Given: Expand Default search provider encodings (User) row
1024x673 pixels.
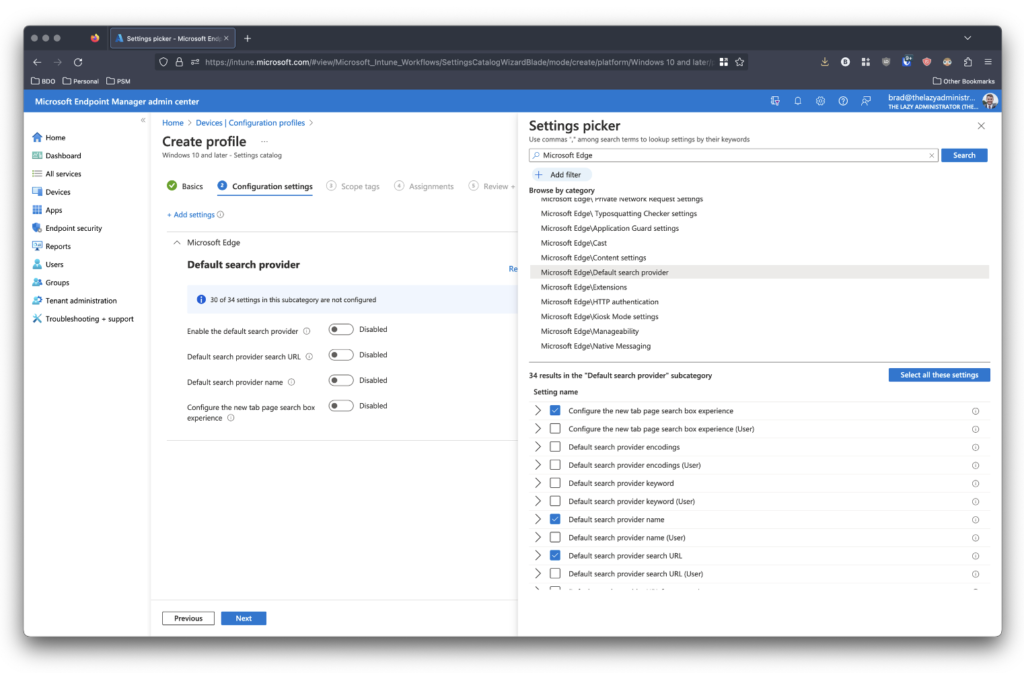Looking at the screenshot, I should tap(537, 465).
